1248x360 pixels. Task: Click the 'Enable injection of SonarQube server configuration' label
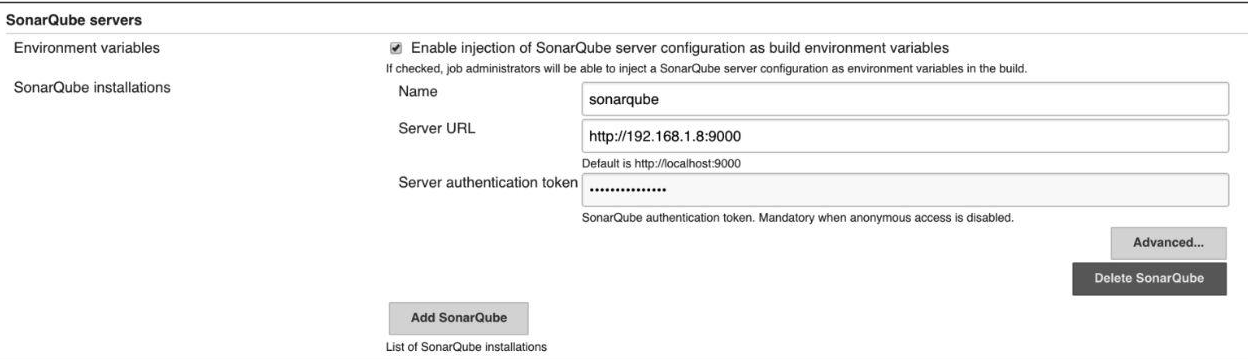tap(680, 48)
